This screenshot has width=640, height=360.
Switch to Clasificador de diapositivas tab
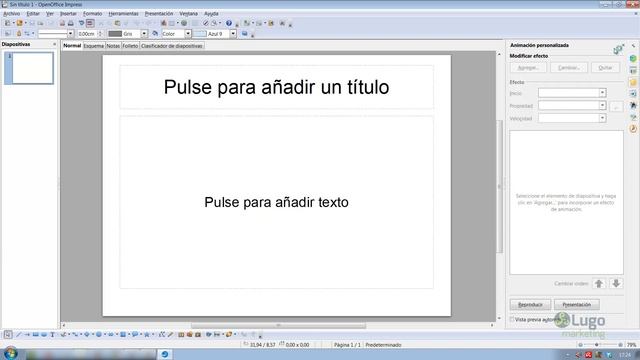(x=171, y=46)
